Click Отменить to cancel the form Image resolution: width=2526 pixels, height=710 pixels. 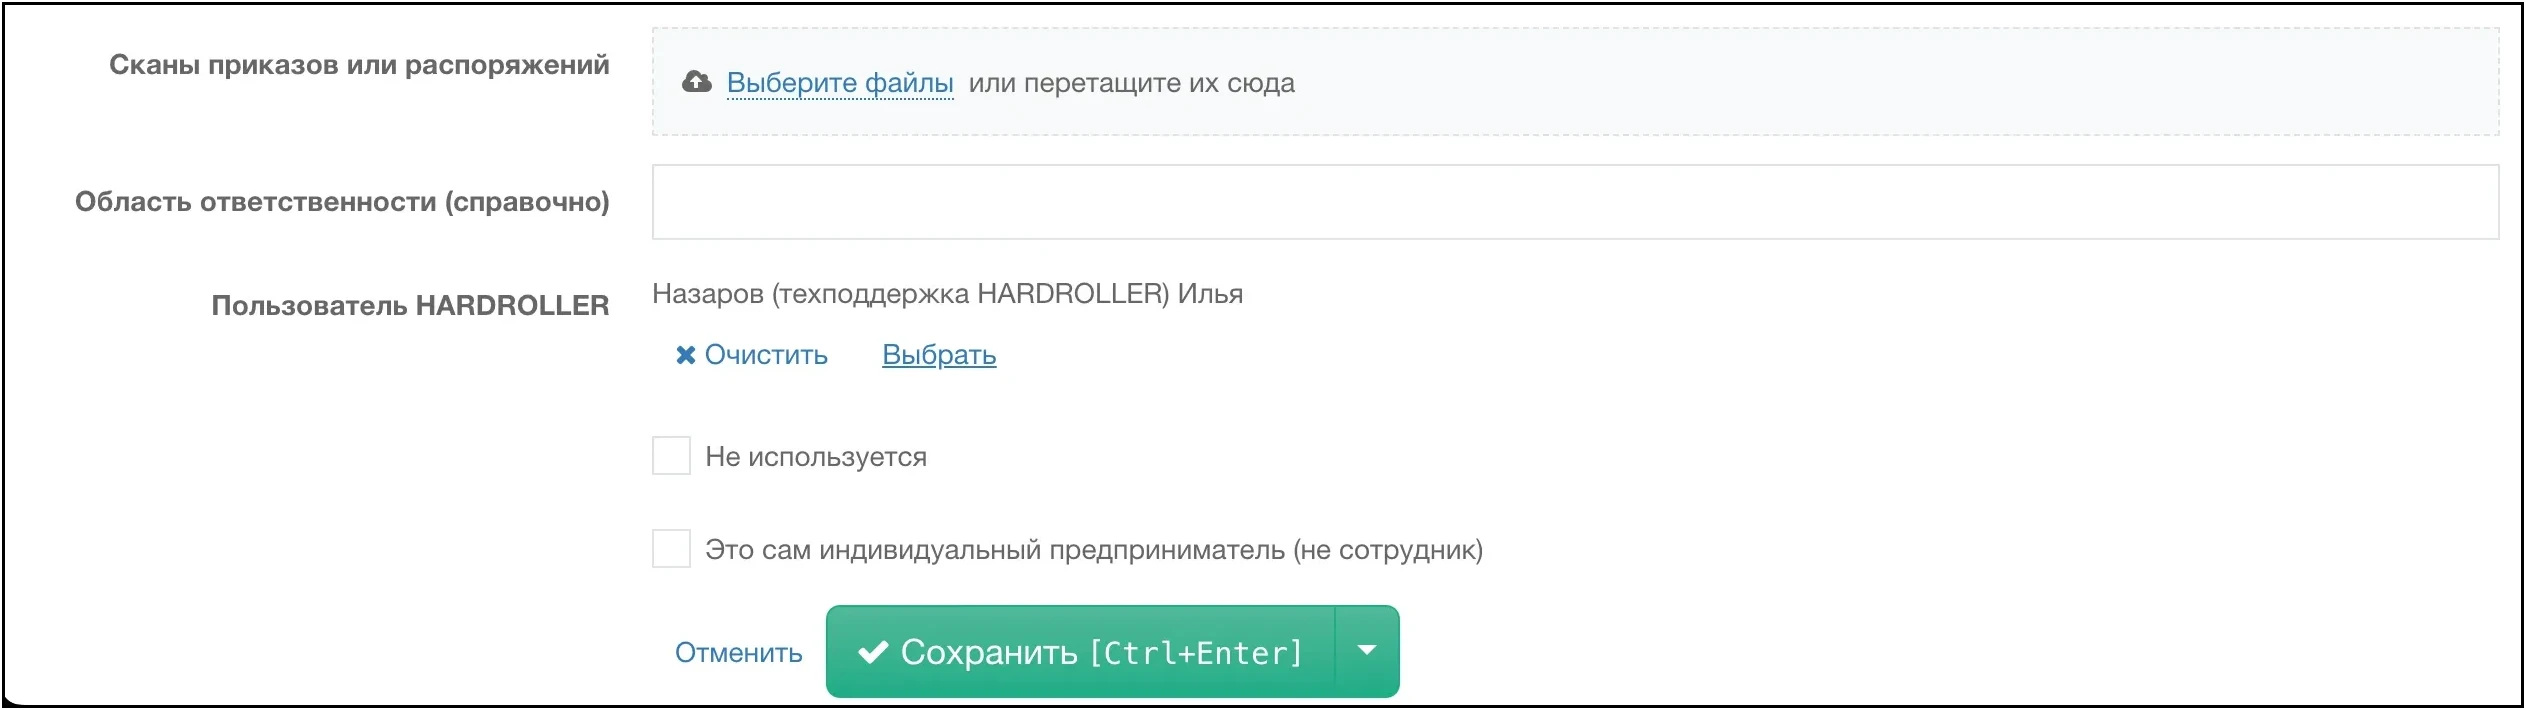pyautogui.click(x=739, y=653)
